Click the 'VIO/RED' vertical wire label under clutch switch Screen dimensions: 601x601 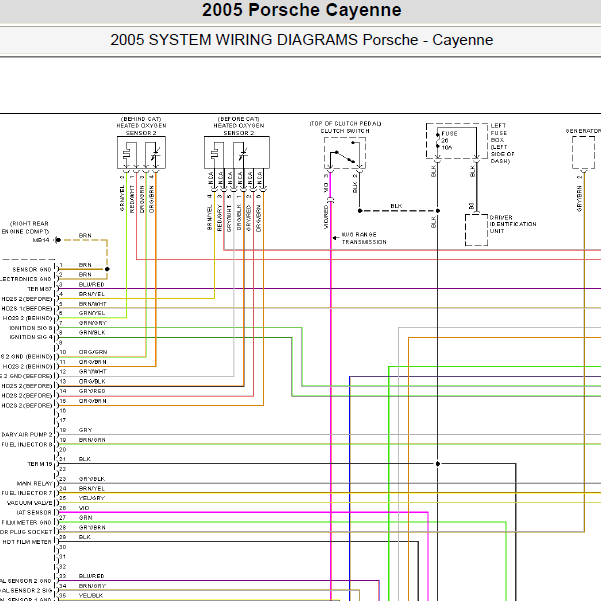326,217
